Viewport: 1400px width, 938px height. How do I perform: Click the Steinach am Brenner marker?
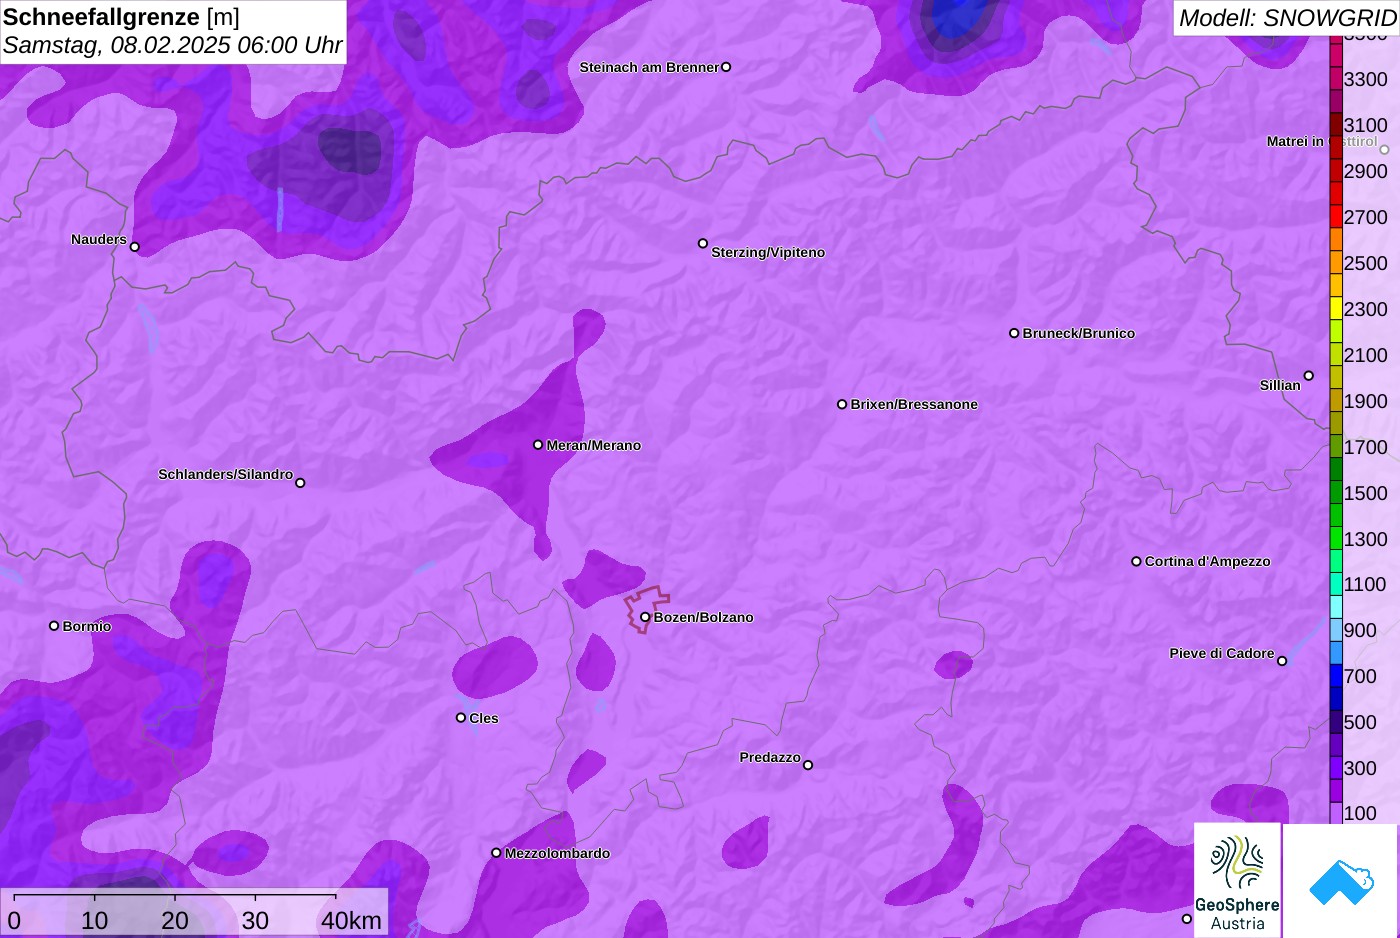pyautogui.click(x=726, y=67)
